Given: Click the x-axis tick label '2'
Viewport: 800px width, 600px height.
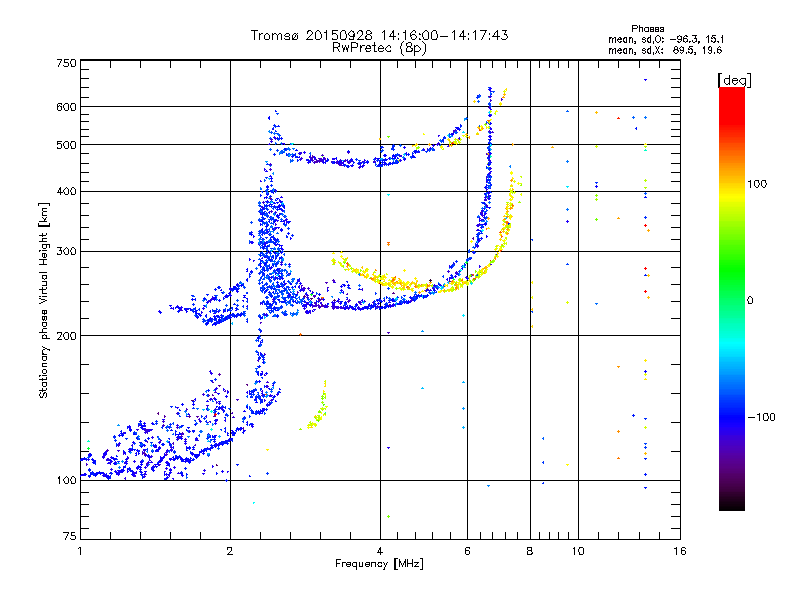Looking at the screenshot, I should pyautogui.click(x=230, y=551).
